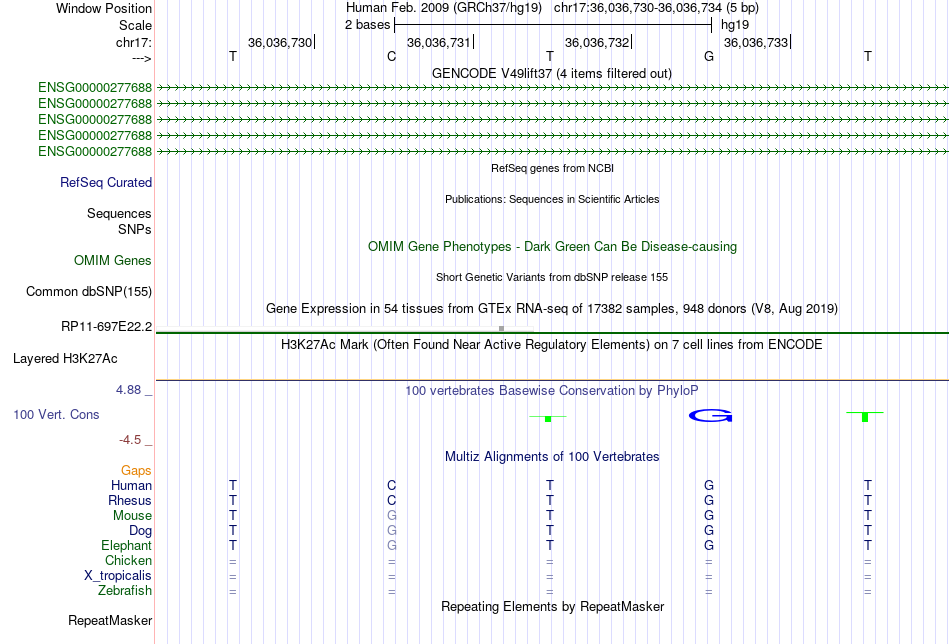This screenshot has height=644, width=950.
Task: Select the X_tropicalis species label
Action: click(118, 576)
